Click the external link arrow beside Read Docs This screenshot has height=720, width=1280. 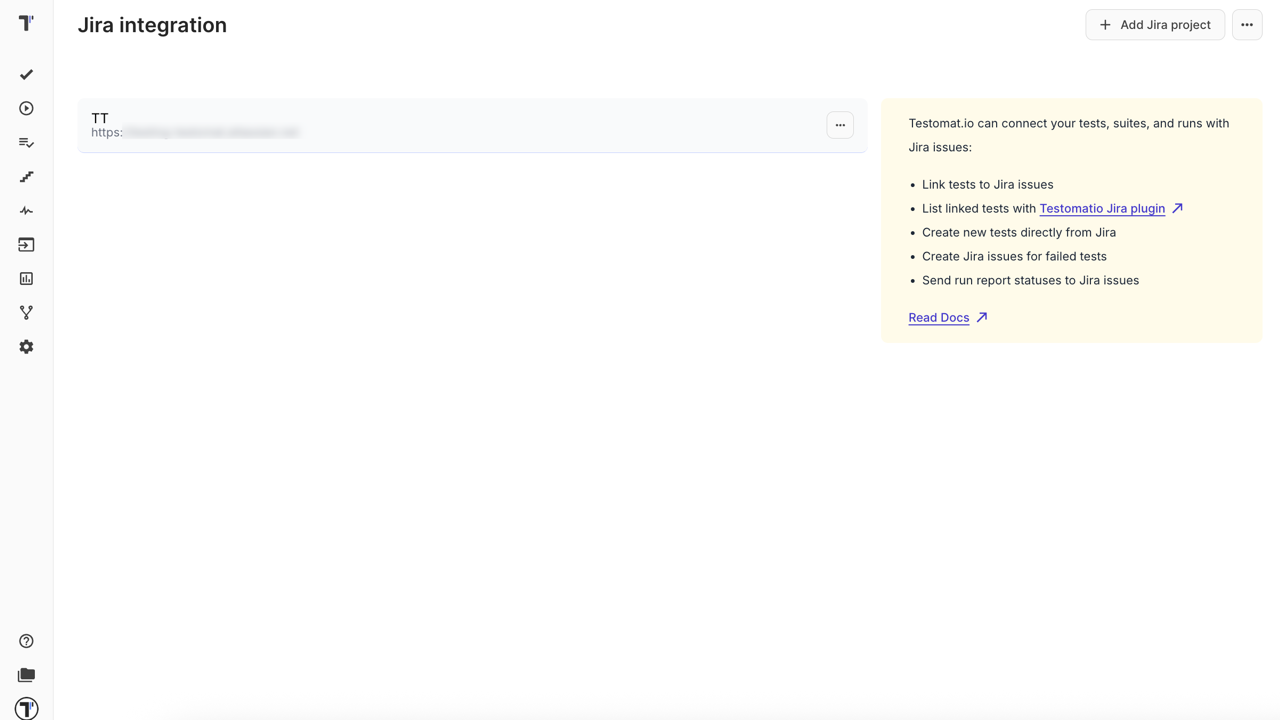point(980,317)
